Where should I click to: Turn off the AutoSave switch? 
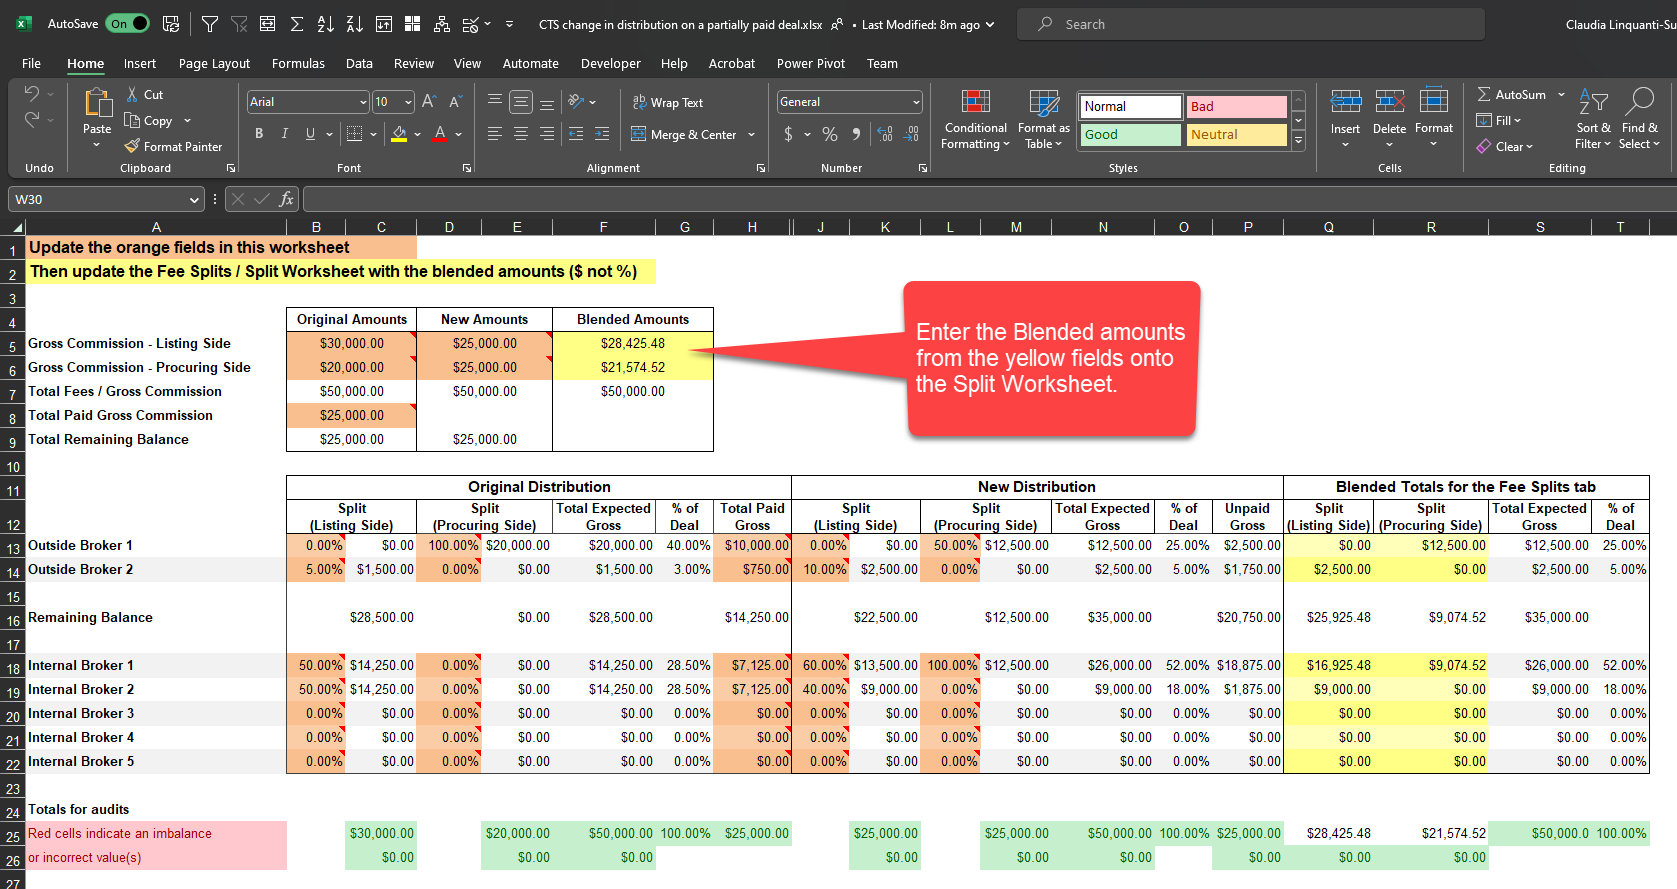click(129, 24)
